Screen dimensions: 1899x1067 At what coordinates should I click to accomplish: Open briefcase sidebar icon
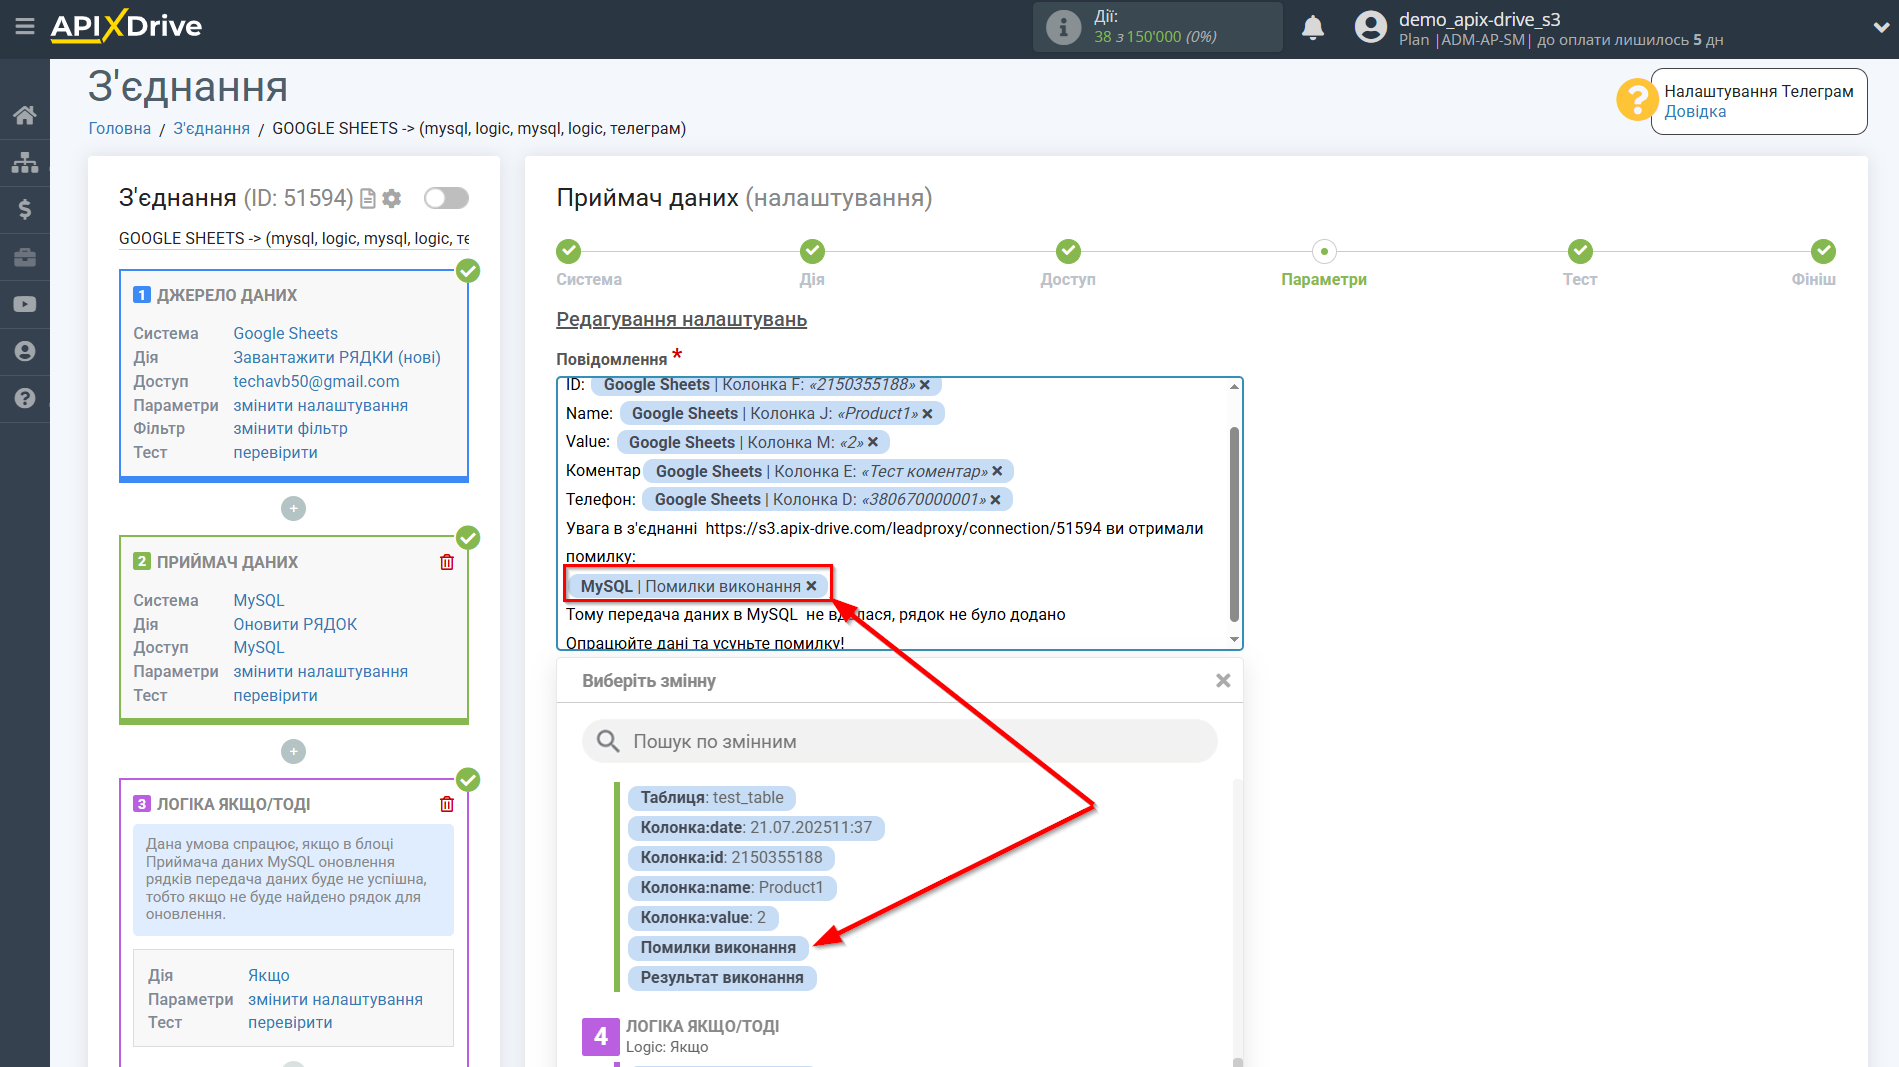(x=25, y=257)
